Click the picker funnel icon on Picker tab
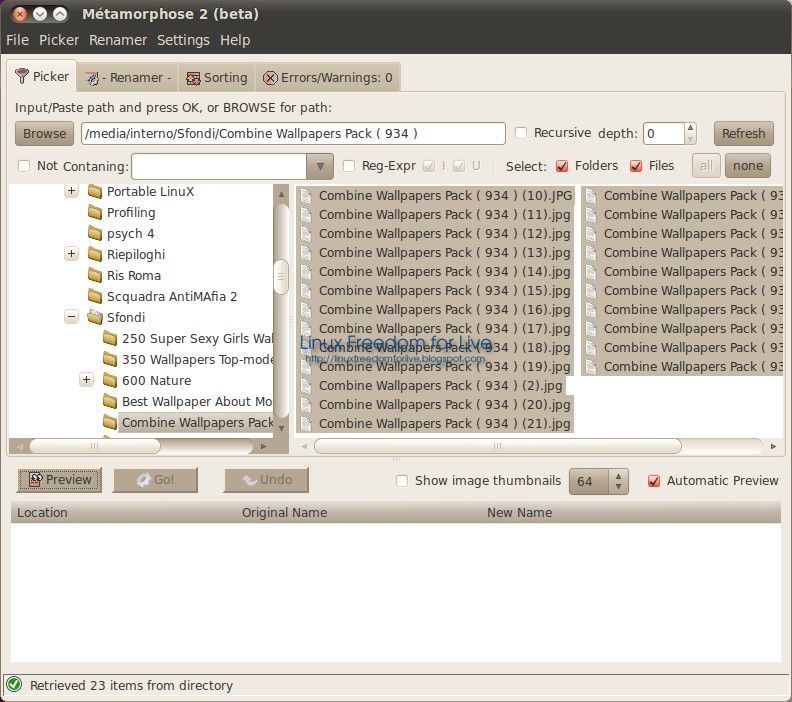 click(22, 76)
